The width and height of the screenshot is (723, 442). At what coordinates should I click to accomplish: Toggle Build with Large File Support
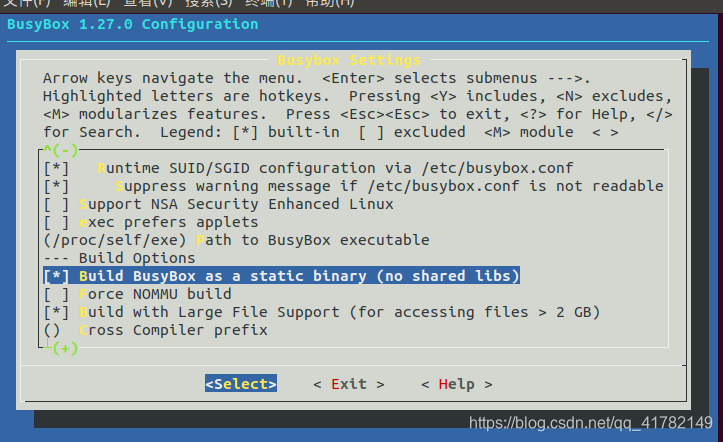(x=56, y=312)
